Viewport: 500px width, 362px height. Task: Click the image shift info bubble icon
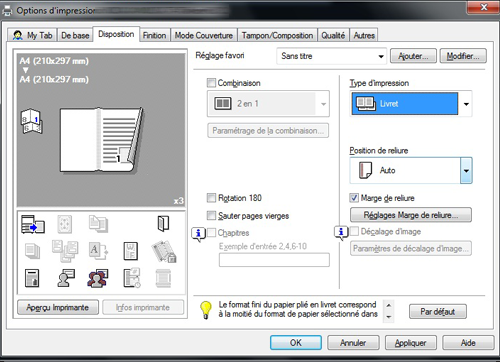(x=341, y=232)
